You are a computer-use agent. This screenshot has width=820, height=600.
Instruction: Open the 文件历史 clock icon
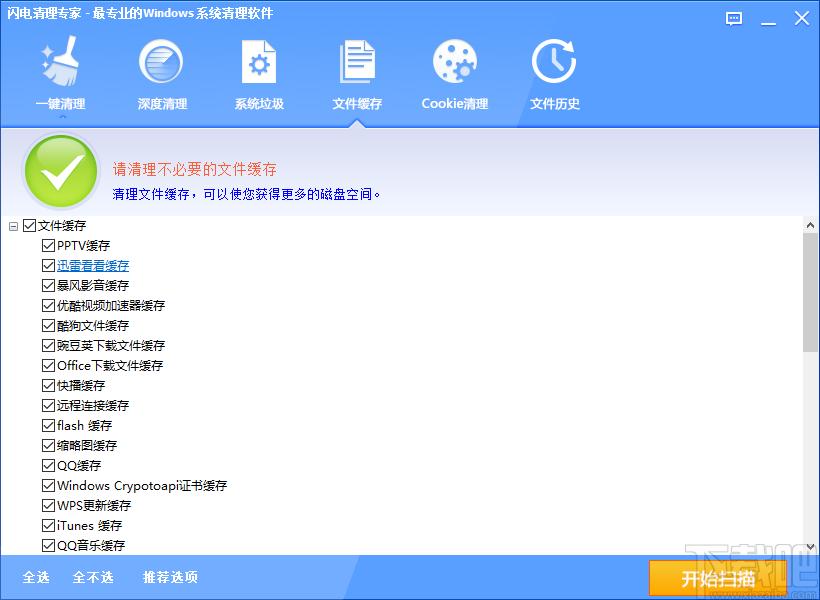(x=554, y=62)
